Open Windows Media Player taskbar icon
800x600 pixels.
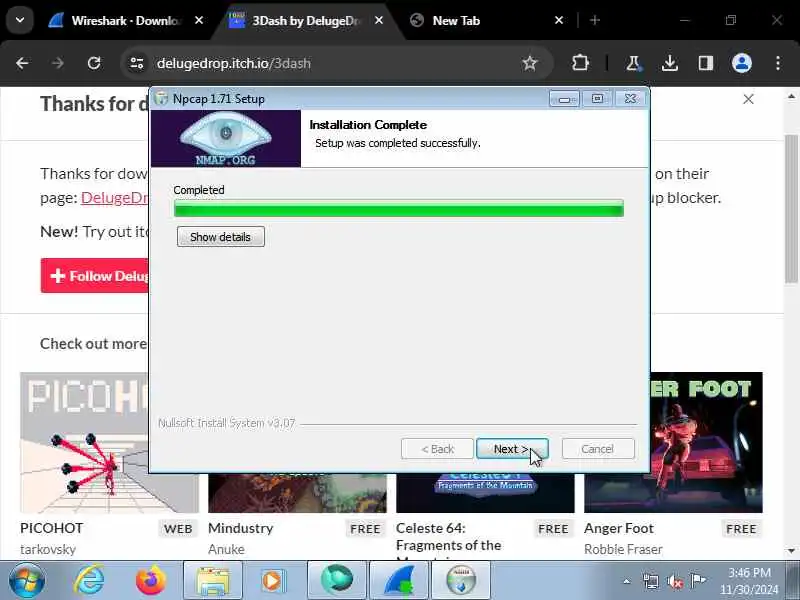pyautogui.click(x=274, y=580)
